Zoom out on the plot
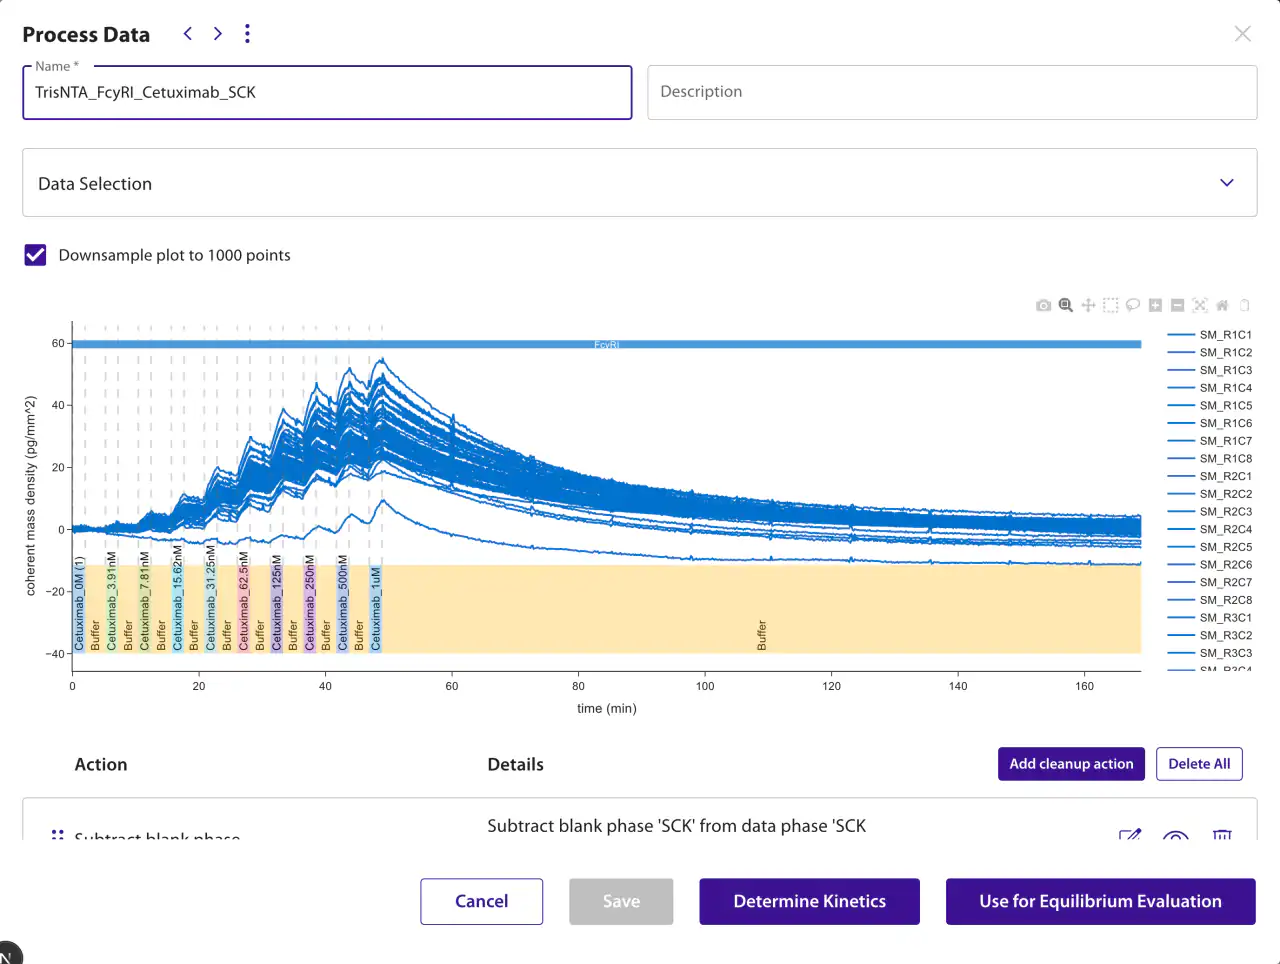The width and height of the screenshot is (1280, 964). pyautogui.click(x=1177, y=305)
